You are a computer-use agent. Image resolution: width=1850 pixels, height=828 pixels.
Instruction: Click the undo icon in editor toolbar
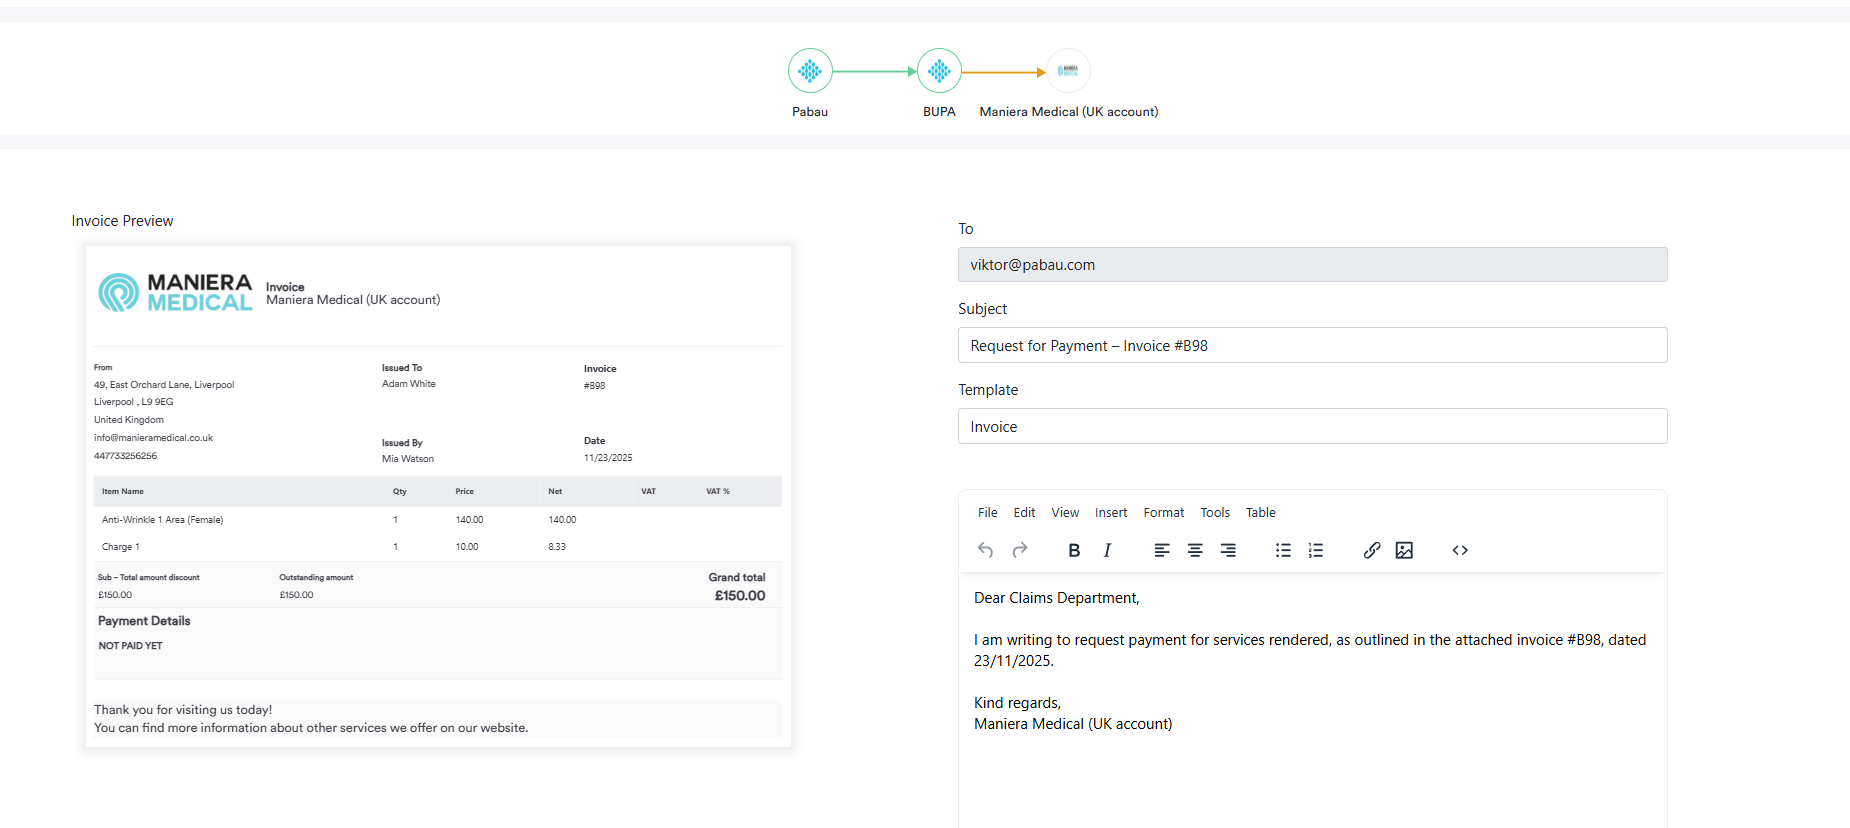tap(985, 550)
